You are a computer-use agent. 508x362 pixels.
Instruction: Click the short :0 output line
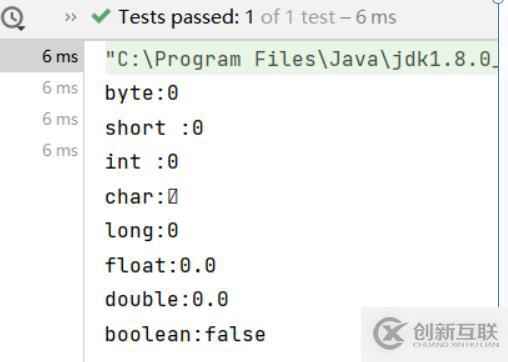(x=154, y=128)
